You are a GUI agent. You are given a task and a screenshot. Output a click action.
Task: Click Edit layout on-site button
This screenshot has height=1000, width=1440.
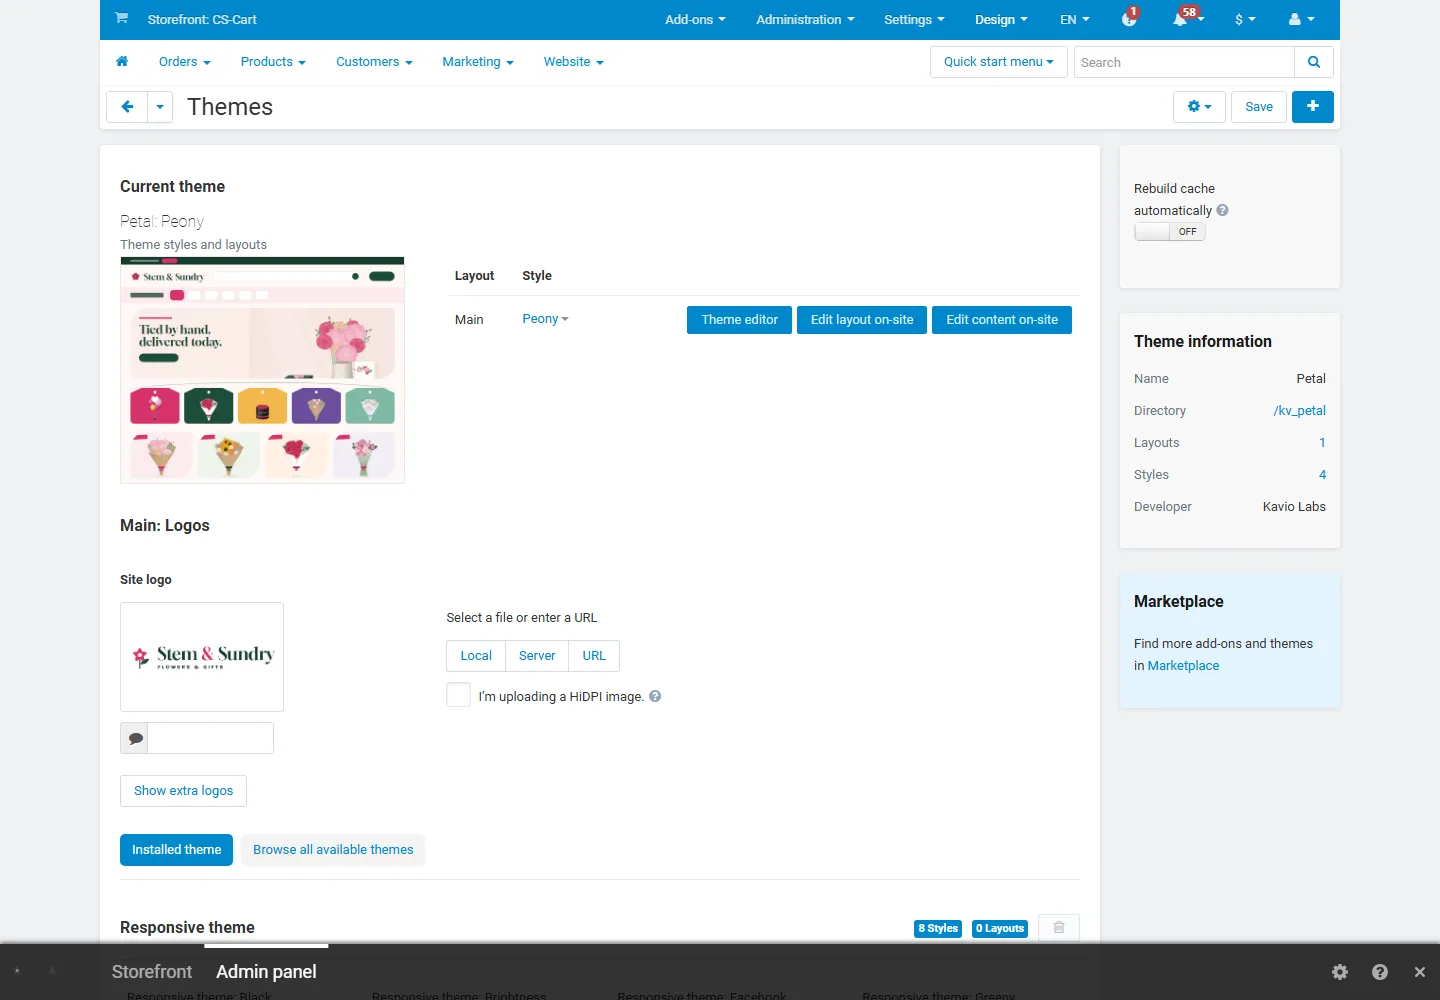[x=862, y=320]
